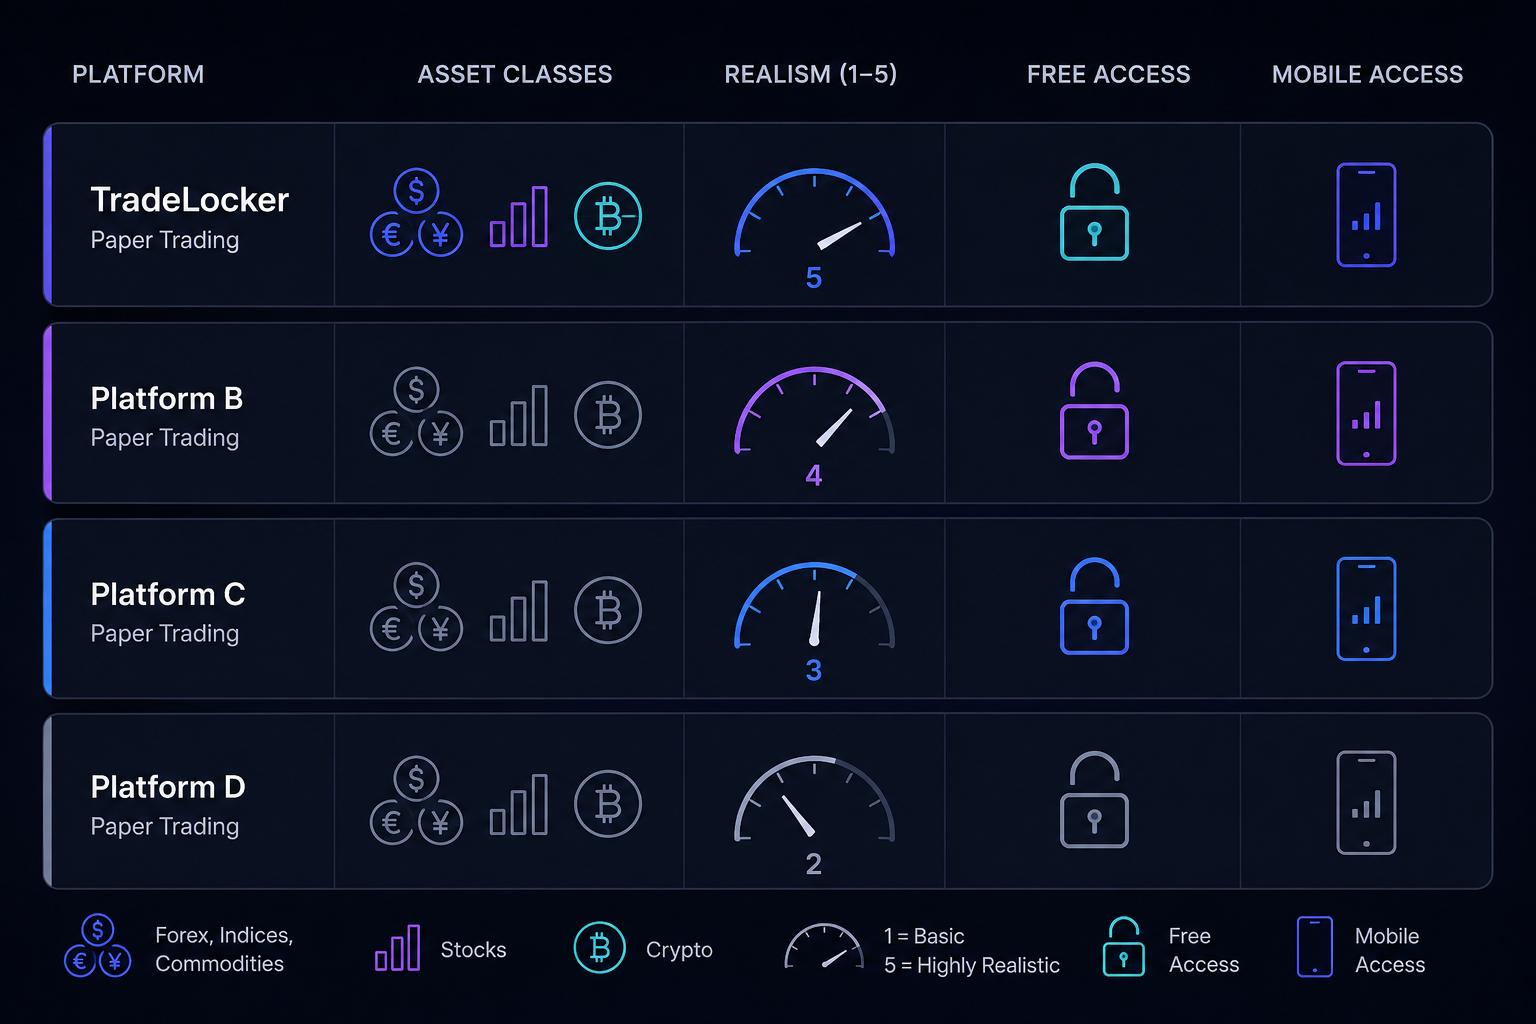Click the Platform B bitcoin icon
The image size is (1536, 1024).
point(608,415)
